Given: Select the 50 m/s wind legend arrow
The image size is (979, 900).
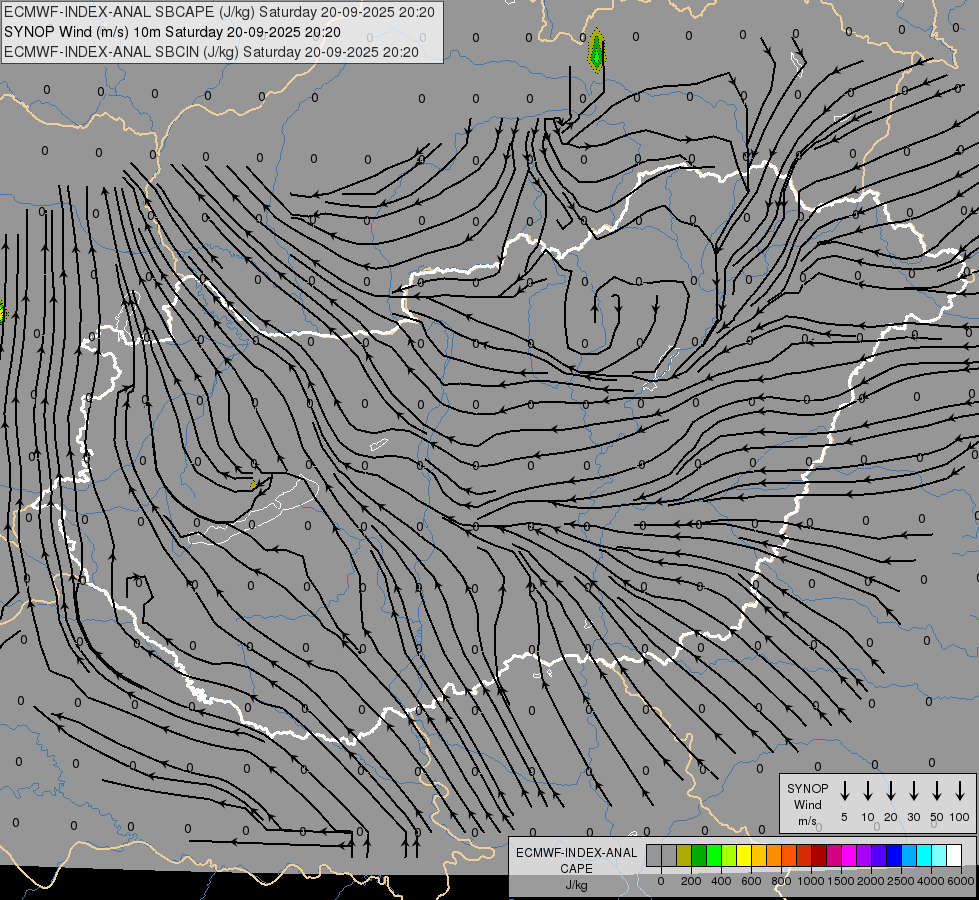Looking at the screenshot, I should pos(937,790).
